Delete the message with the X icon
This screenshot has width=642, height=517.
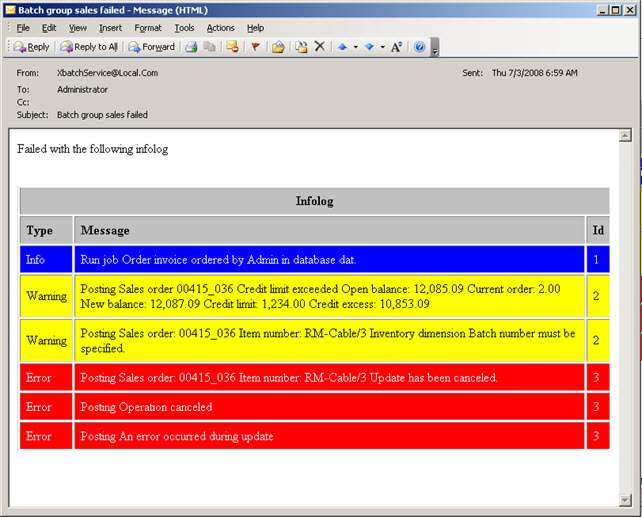point(320,47)
